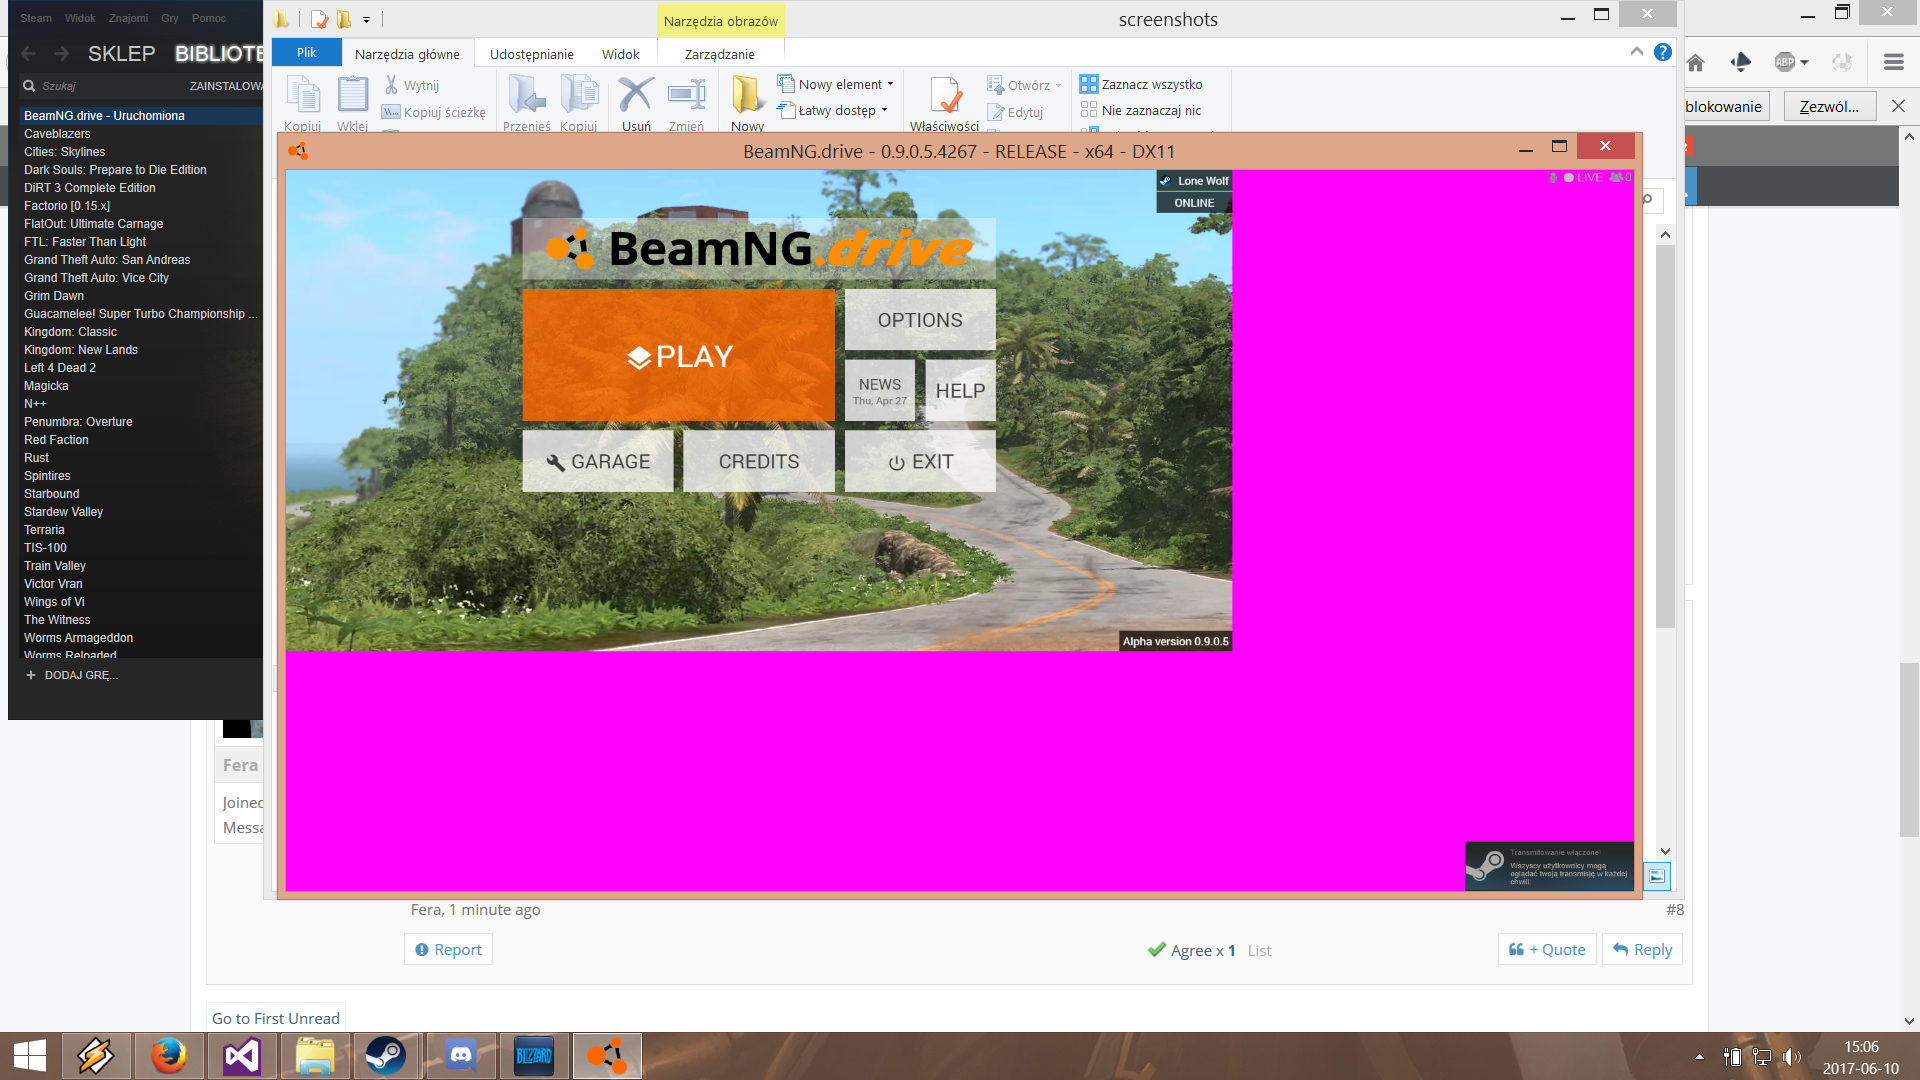Click Go to First Unread link
The image size is (1920, 1080).
click(x=276, y=1018)
